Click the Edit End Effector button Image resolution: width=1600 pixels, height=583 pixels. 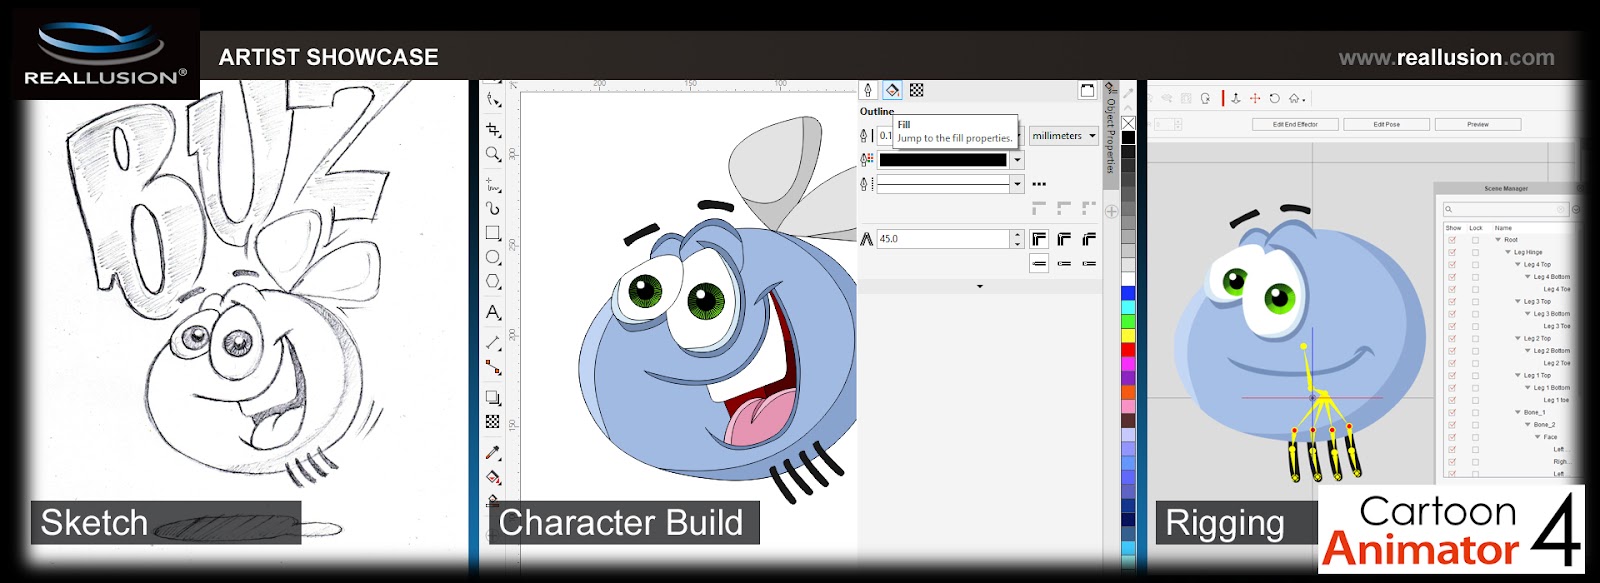pyautogui.click(x=1295, y=125)
